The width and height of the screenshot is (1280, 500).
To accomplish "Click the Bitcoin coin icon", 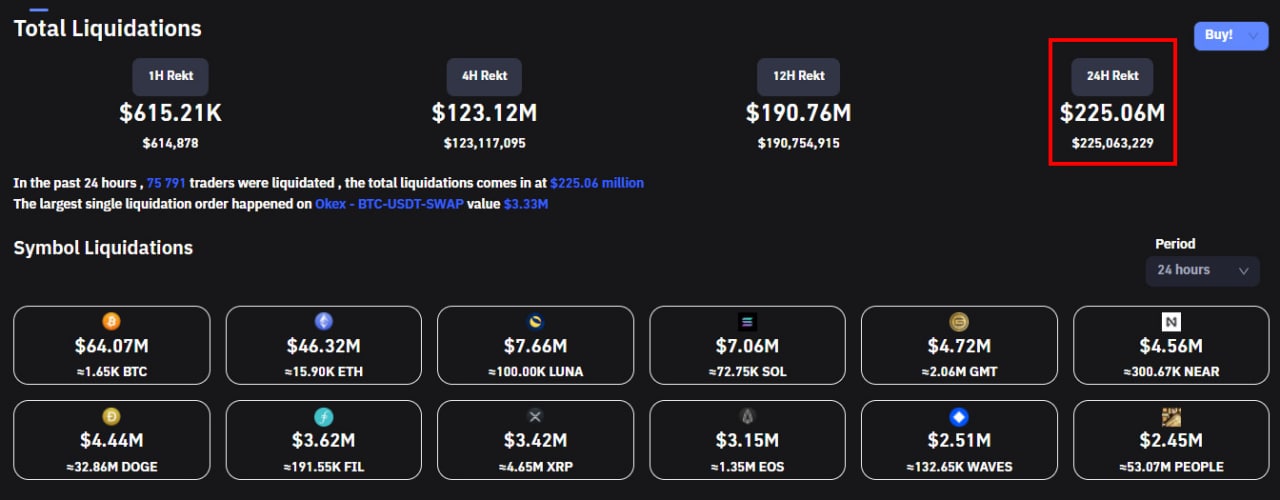I will (x=111, y=321).
